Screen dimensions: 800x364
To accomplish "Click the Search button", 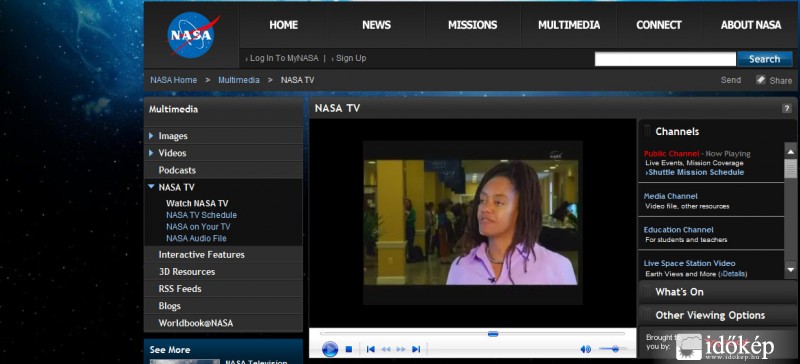I will 764,59.
